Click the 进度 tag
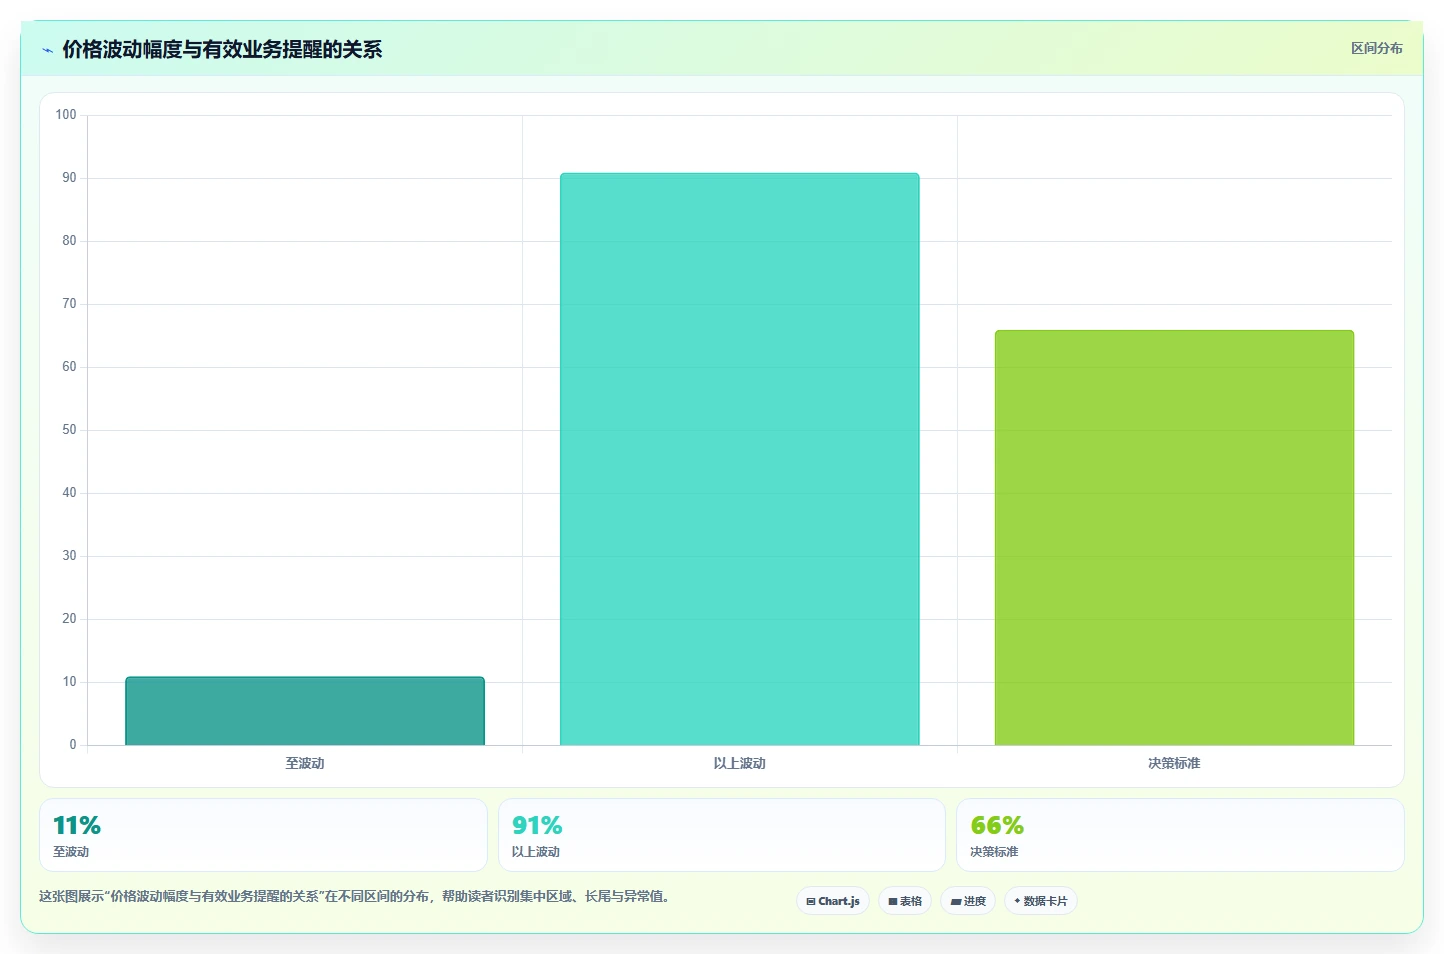 click(968, 901)
